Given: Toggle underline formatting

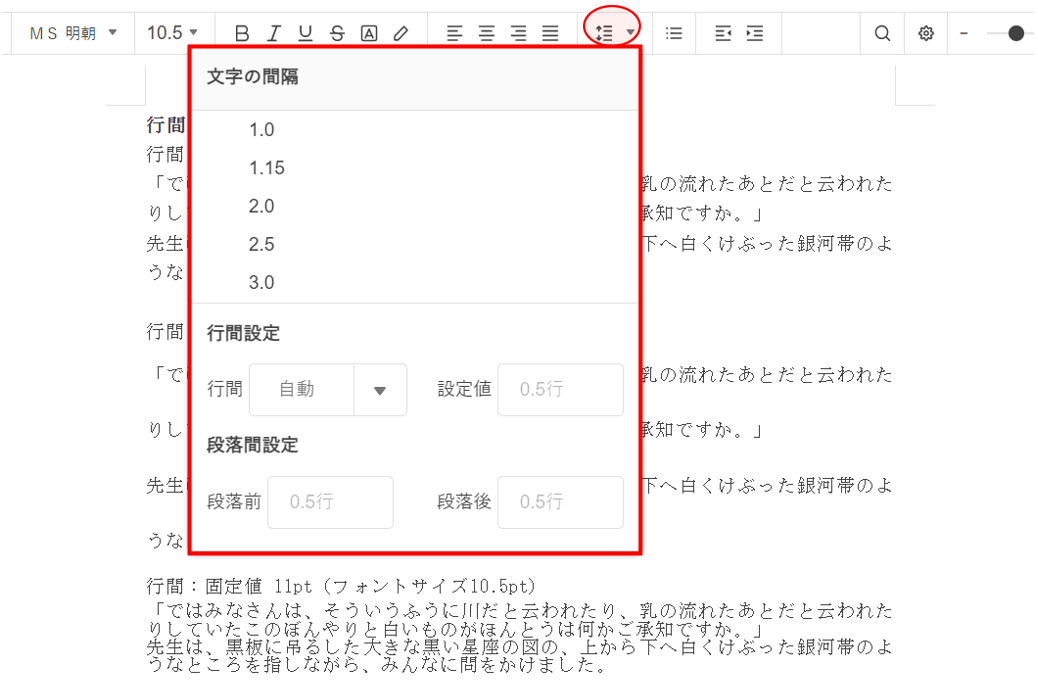Looking at the screenshot, I should 305,33.
